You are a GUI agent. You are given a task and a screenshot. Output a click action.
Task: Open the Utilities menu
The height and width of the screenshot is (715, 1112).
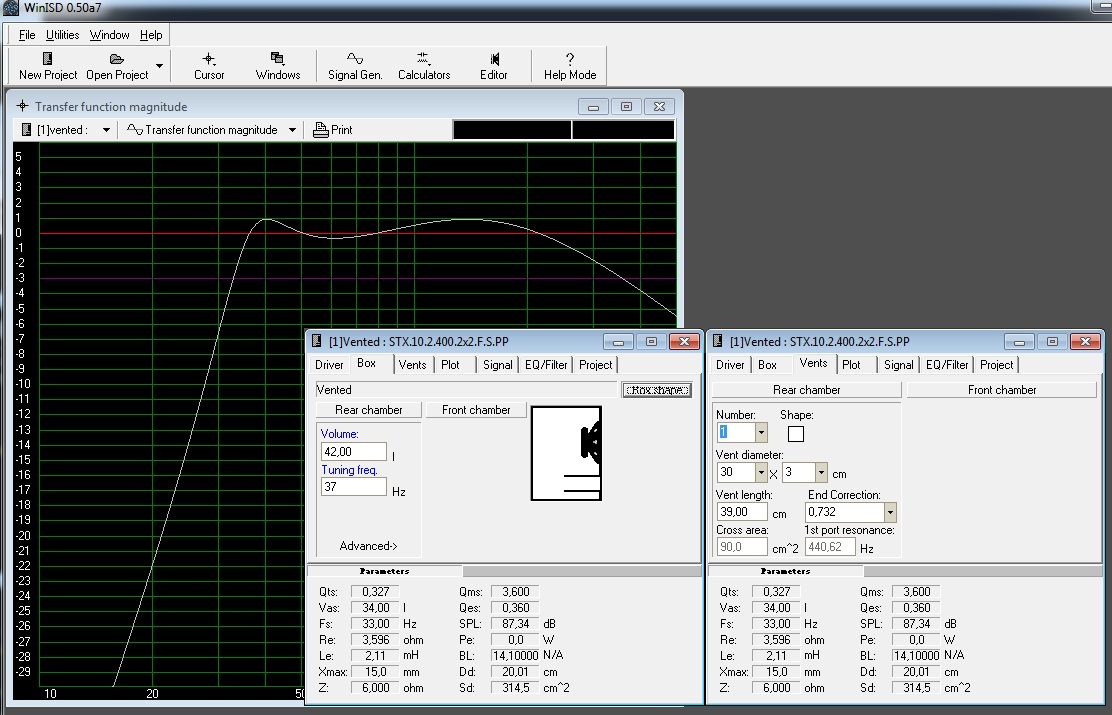pos(62,35)
